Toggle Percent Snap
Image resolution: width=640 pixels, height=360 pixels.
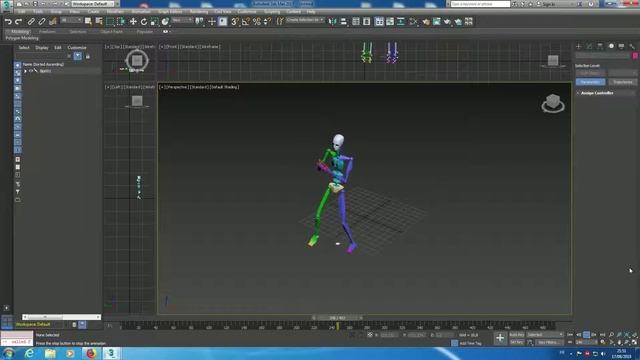tap(257, 22)
